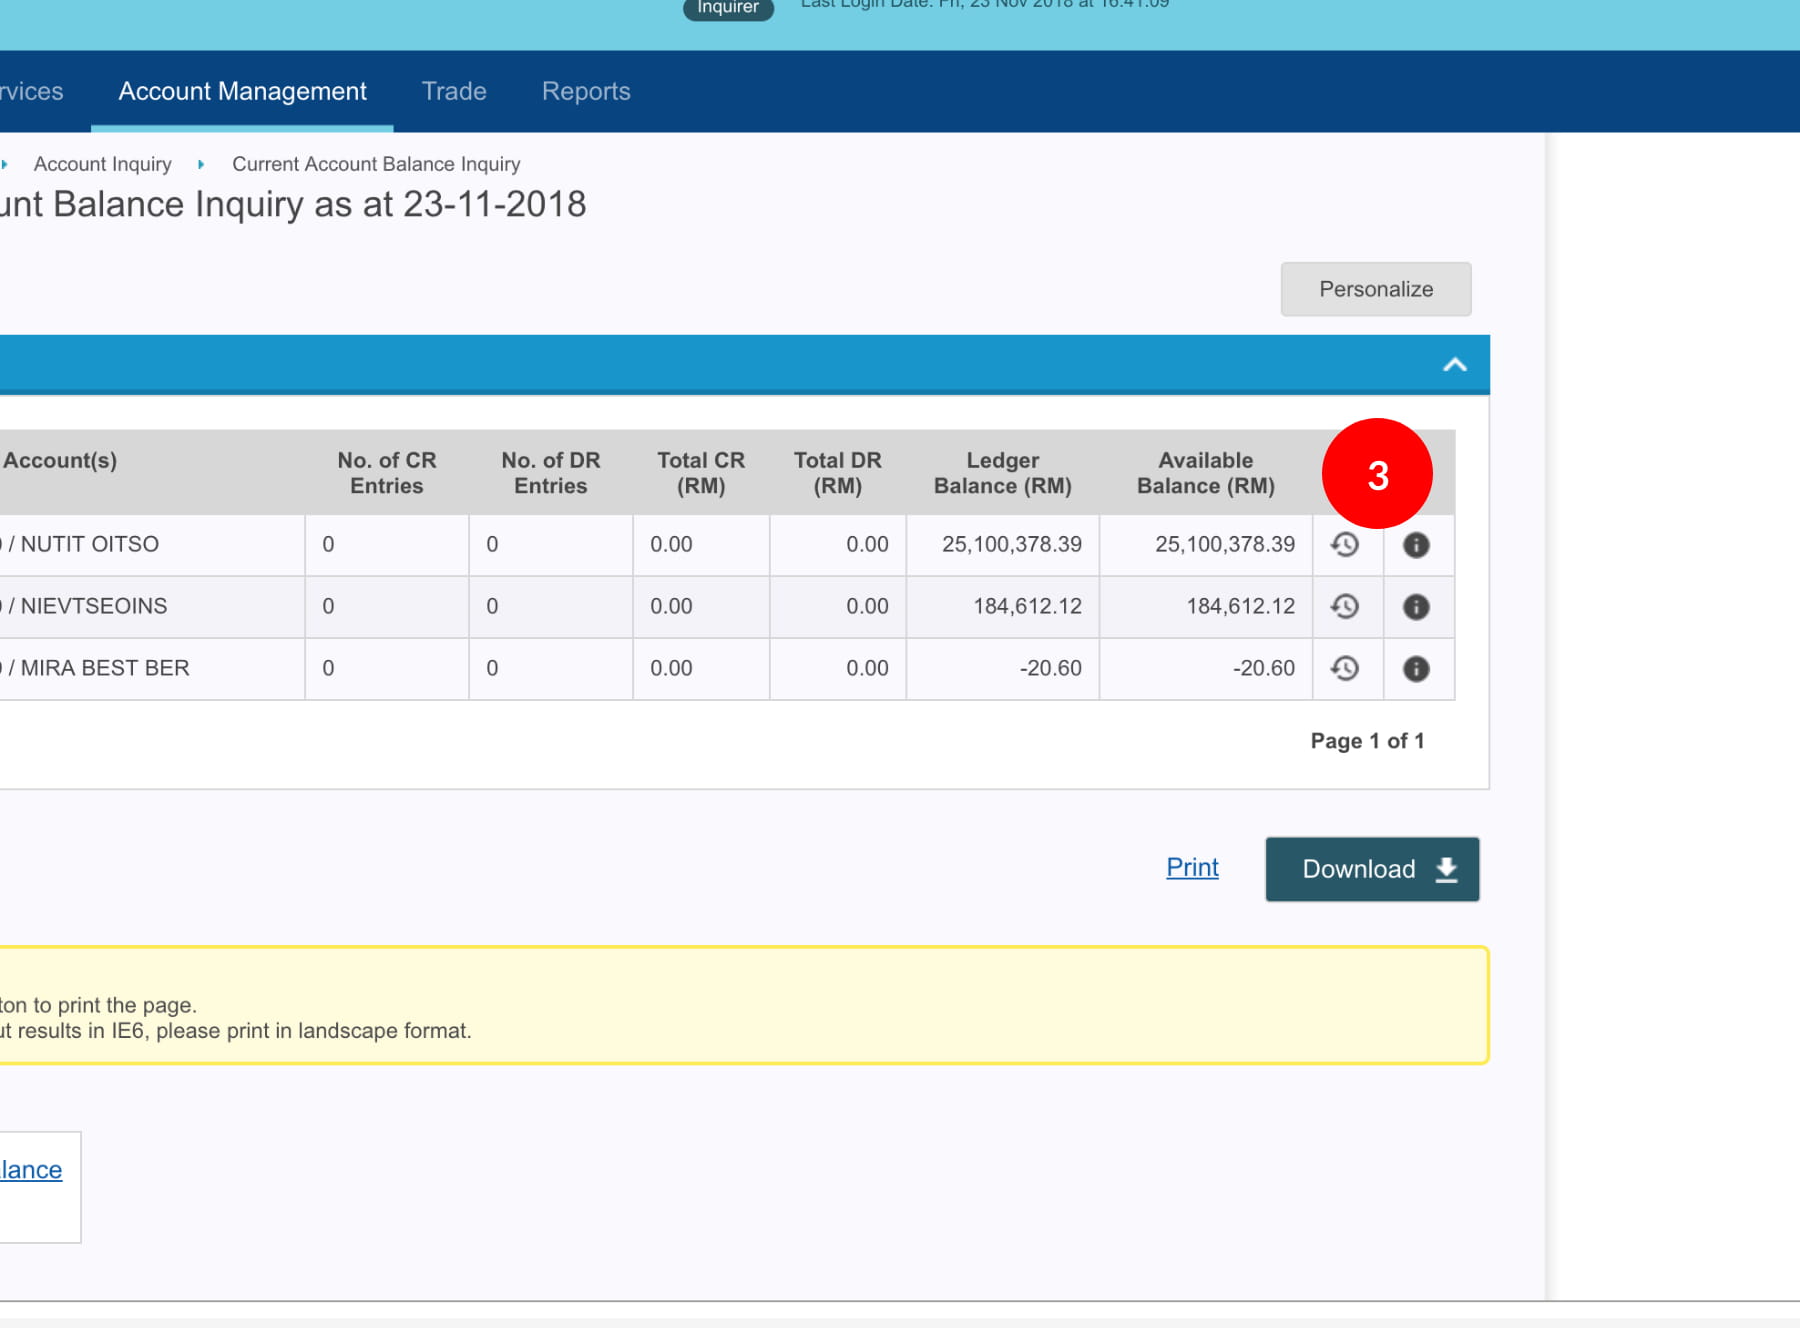Screen dimensions: 1800x1328
Task: Show info for MIRA BEST BER account
Action: click(1416, 669)
